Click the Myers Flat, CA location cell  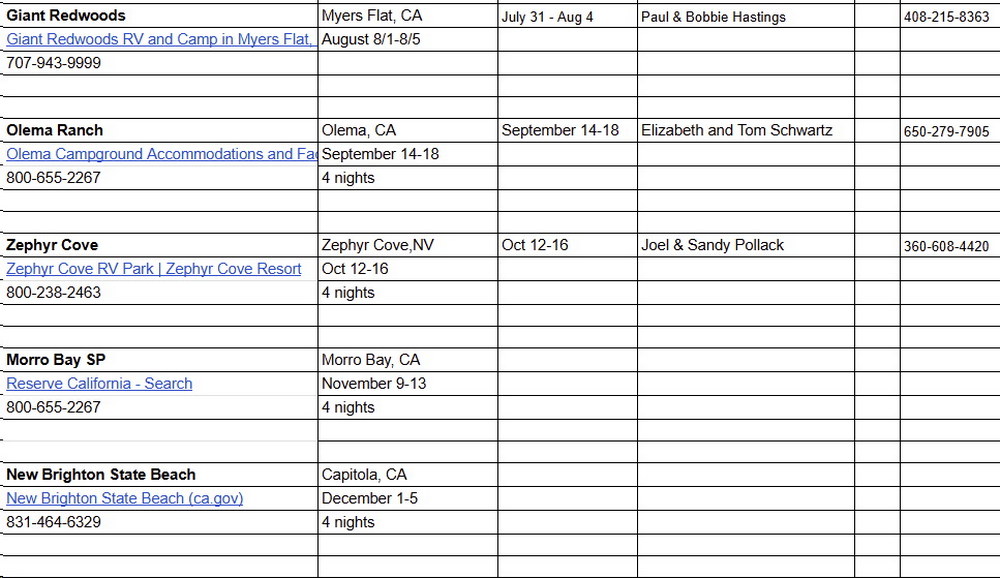pyautogui.click(x=372, y=16)
